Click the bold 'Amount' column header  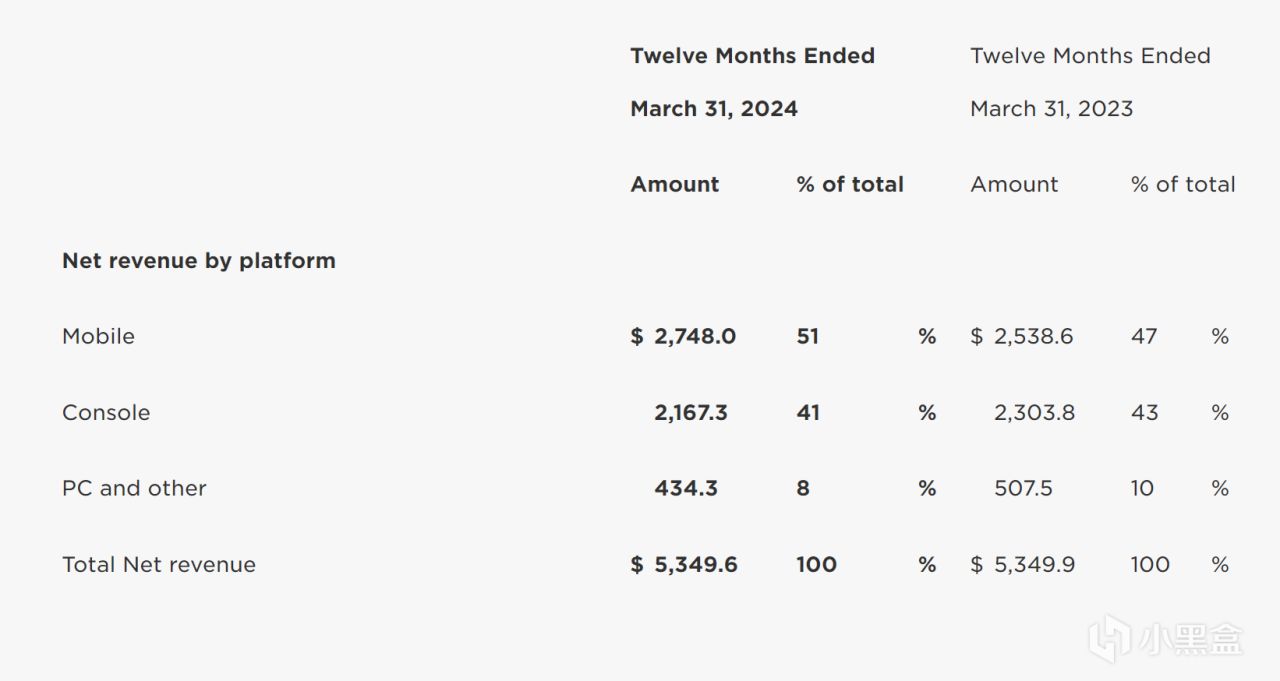[x=674, y=185]
